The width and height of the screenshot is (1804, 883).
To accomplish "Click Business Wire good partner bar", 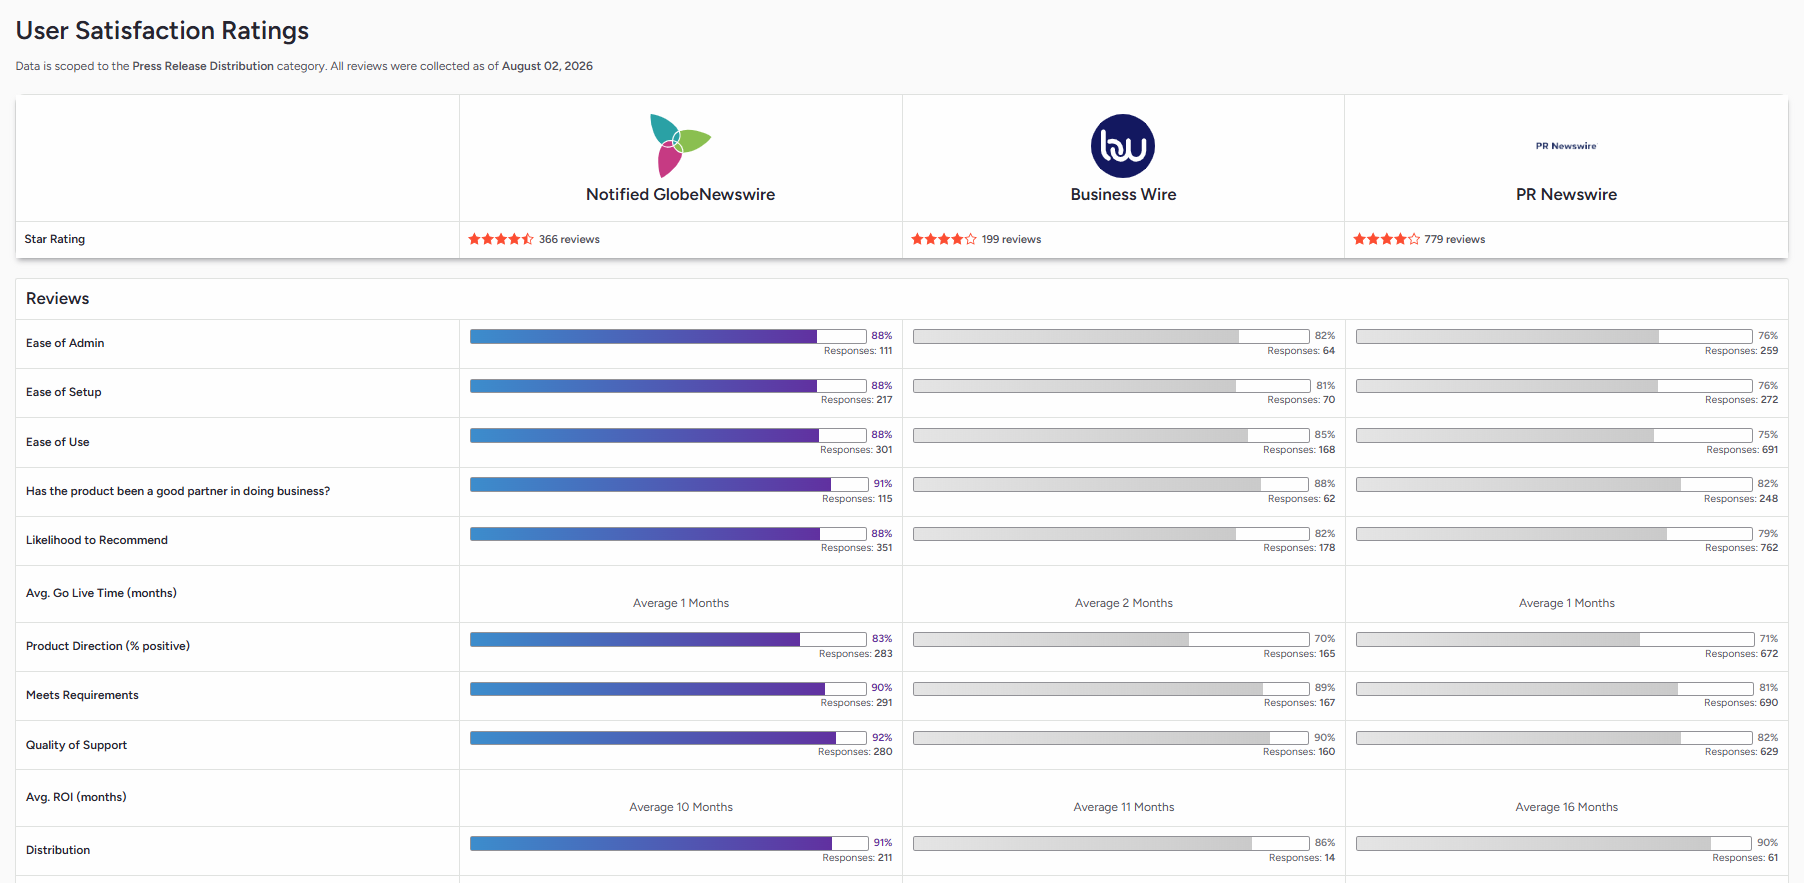I will click(x=1111, y=484).
